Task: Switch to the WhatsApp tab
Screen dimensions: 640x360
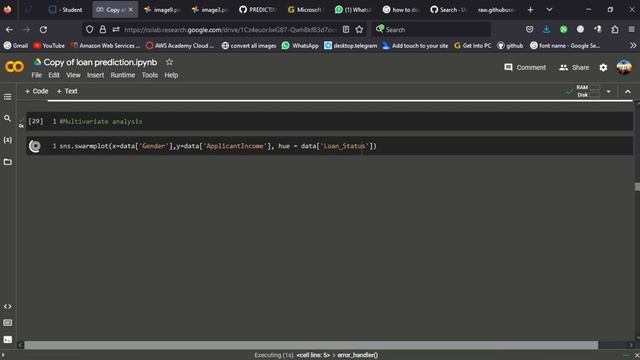Action: pyautogui.click(x=353, y=10)
